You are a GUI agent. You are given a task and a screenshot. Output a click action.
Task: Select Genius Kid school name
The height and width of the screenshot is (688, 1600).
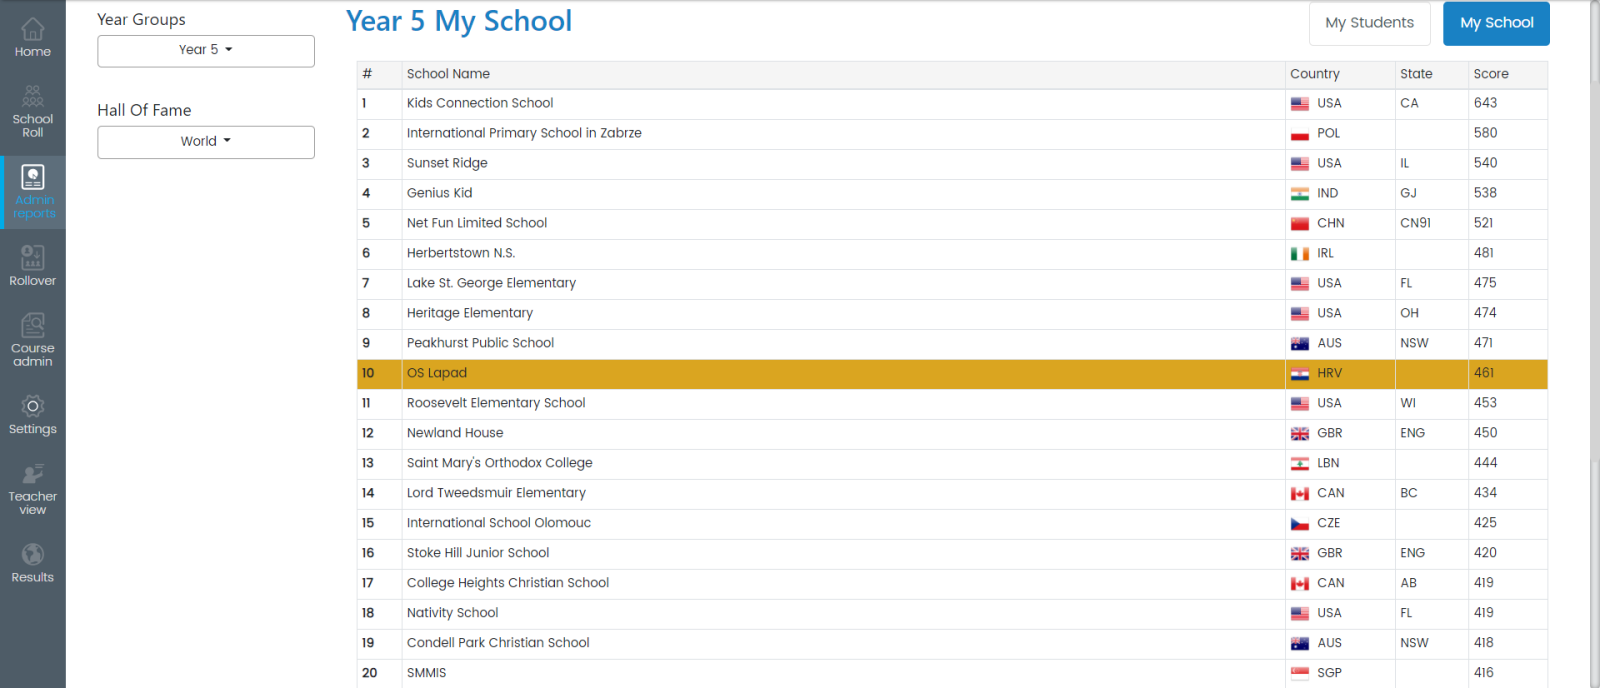click(x=439, y=193)
